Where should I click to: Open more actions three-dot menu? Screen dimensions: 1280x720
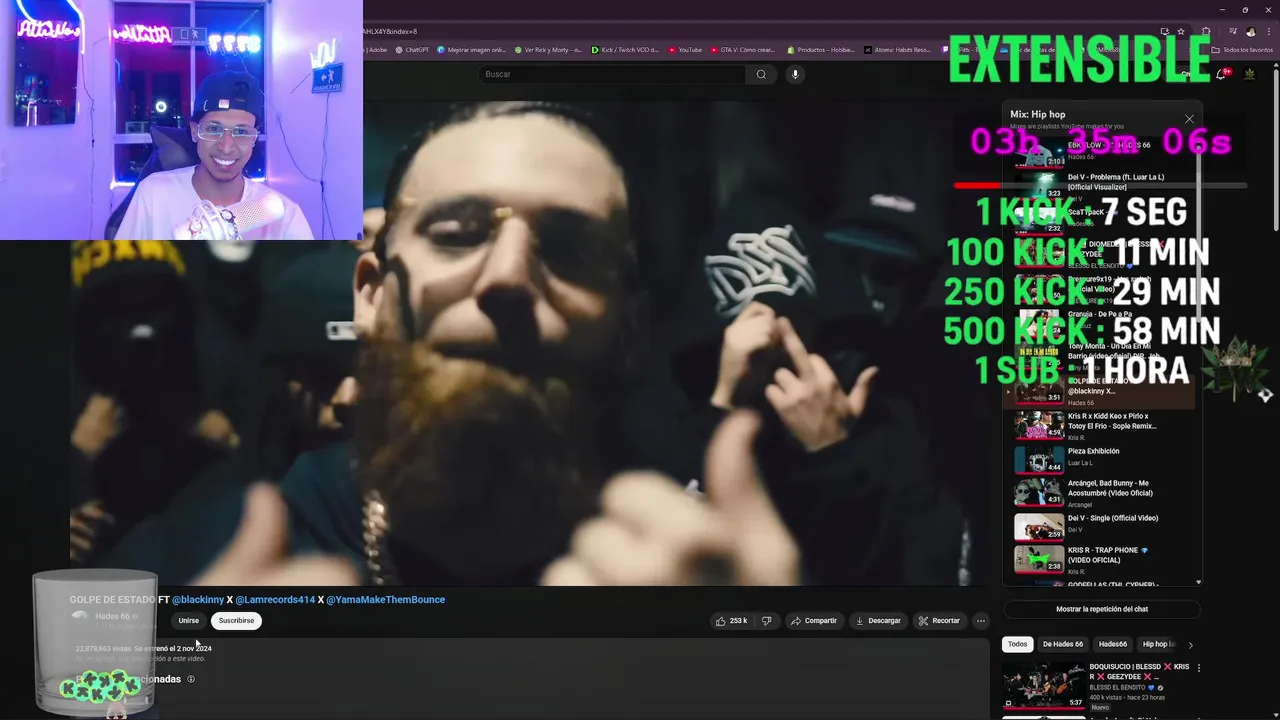(981, 621)
